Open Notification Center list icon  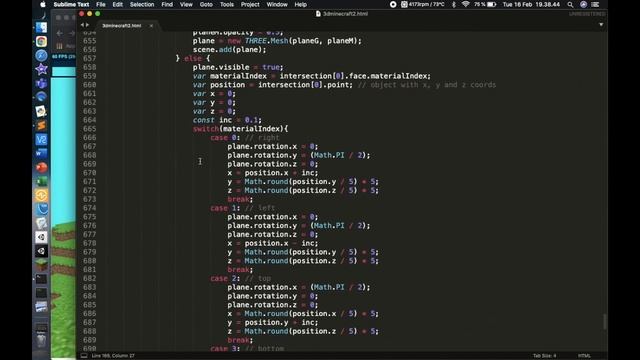(596, 4)
